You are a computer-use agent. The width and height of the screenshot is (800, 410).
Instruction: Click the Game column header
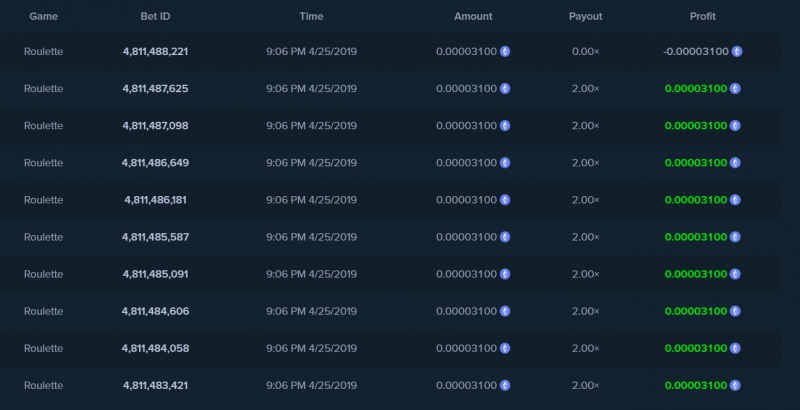[43, 16]
